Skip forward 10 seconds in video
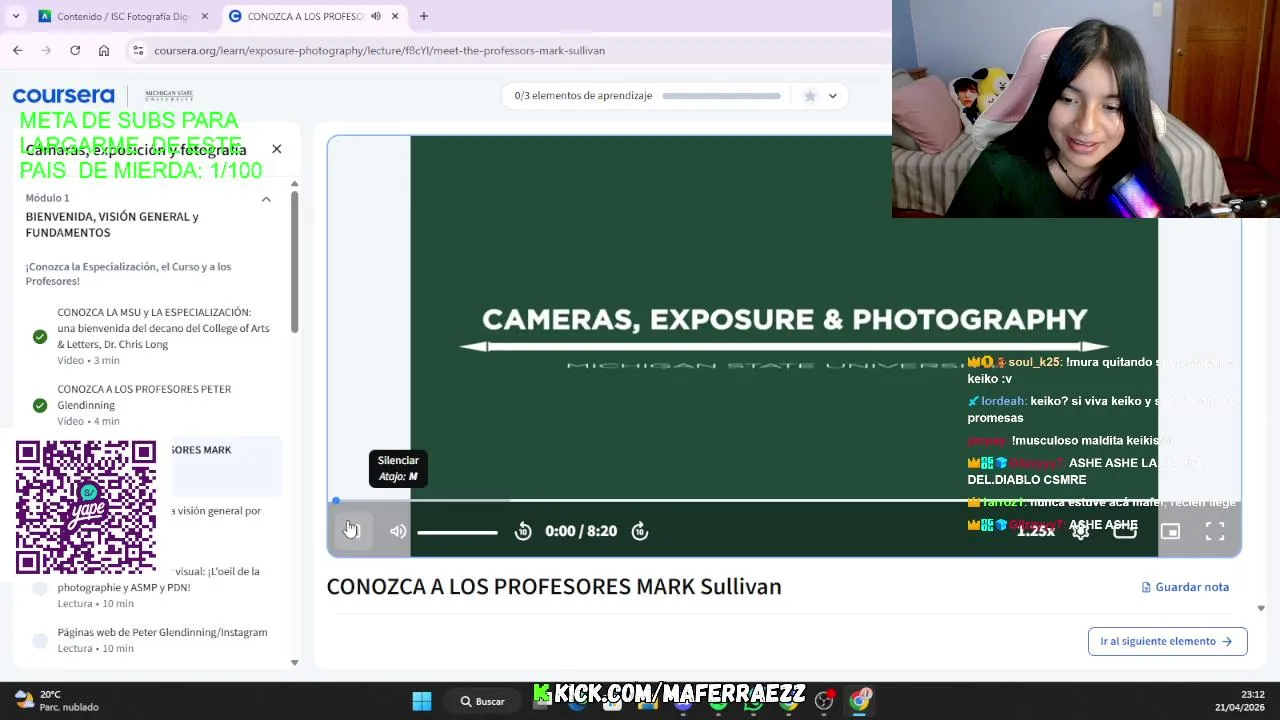This screenshot has width=1280, height=720. point(640,531)
